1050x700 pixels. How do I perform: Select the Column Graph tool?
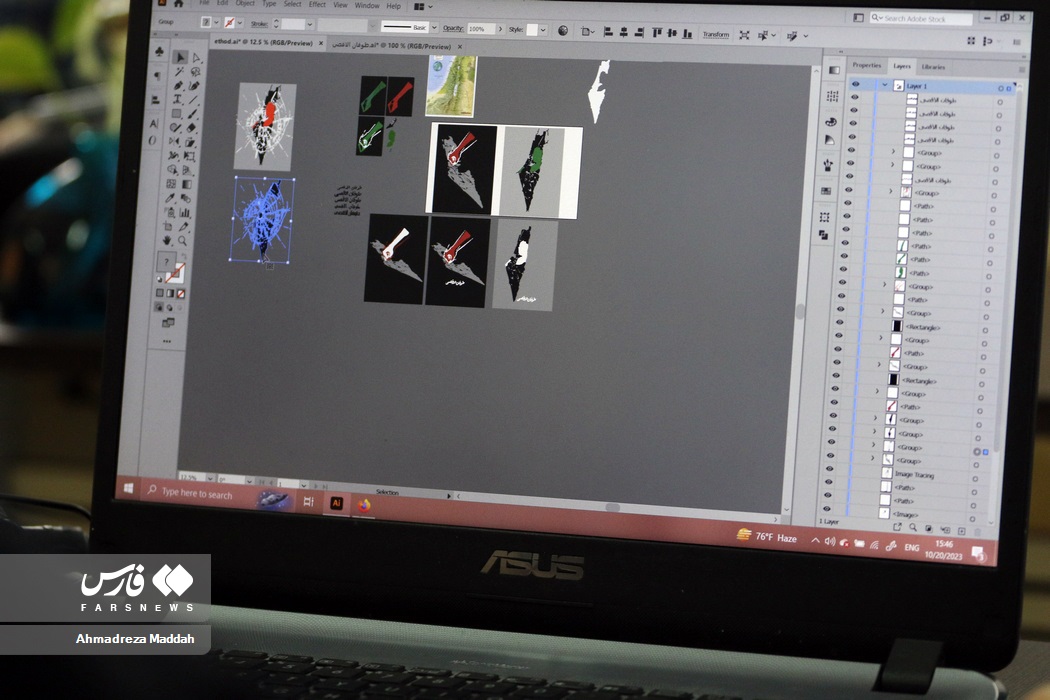184,212
